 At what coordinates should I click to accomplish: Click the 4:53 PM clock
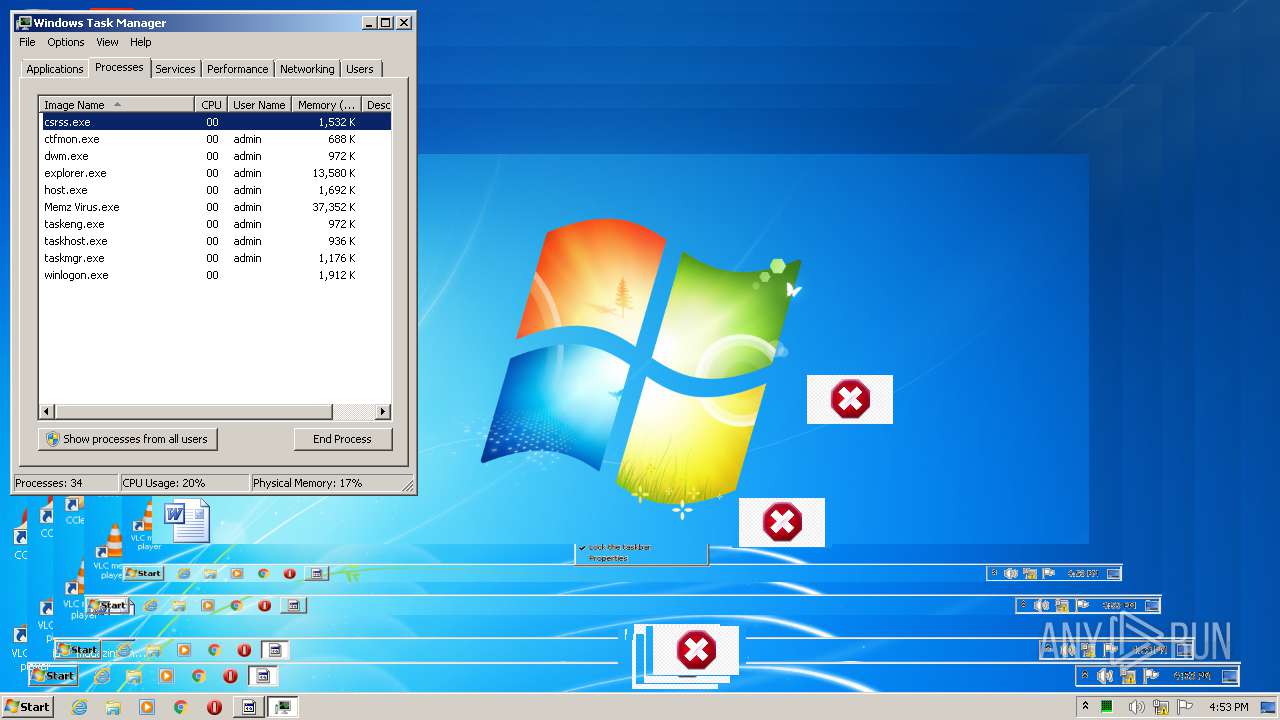(1229, 707)
